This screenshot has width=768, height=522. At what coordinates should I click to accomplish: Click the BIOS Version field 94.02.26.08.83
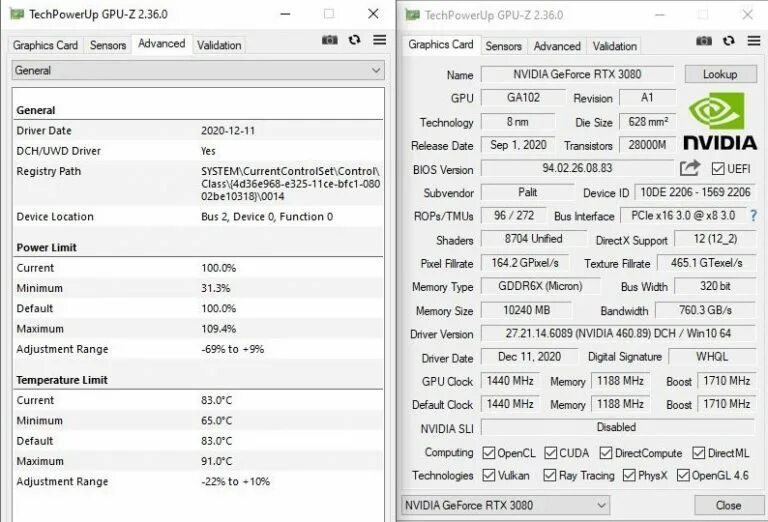click(x=577, y=168)
